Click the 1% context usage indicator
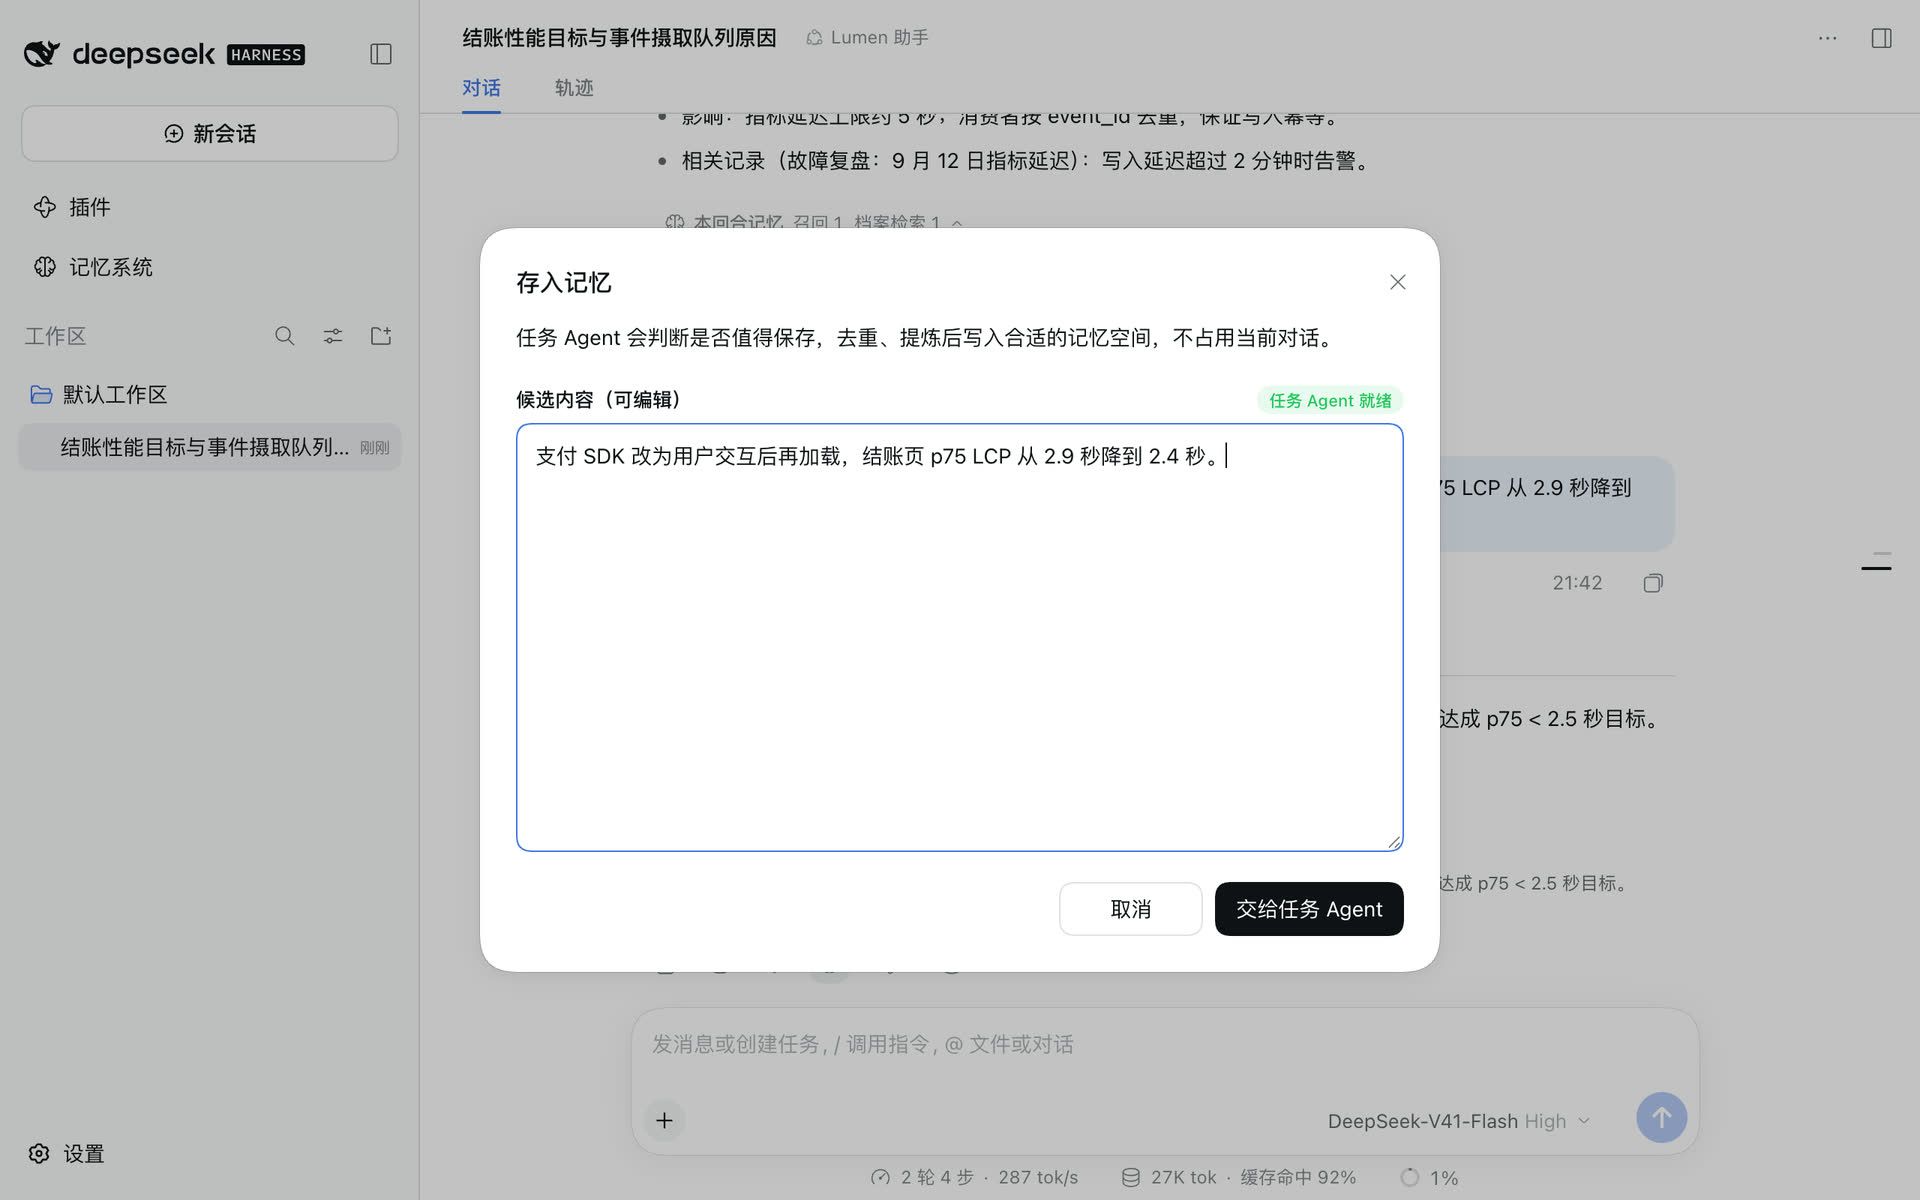The height and width of the screenshot is (1200, 1920). click(x=1430, y=1177)
